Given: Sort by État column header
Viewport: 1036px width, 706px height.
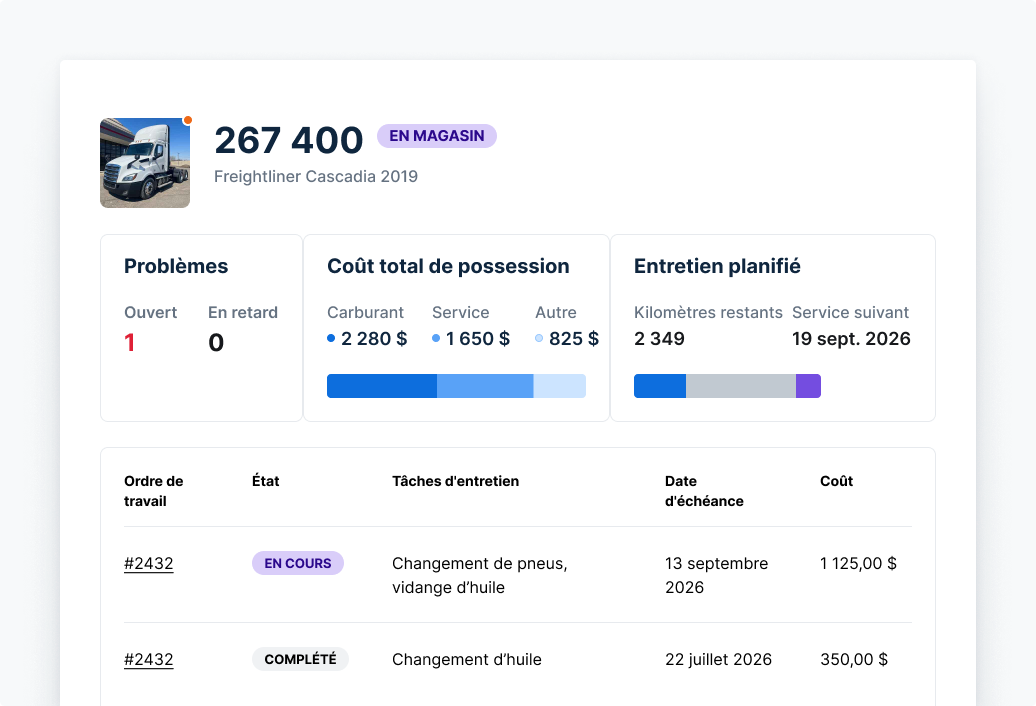Looking at the screenshot, I should click(x=266, y=481).
